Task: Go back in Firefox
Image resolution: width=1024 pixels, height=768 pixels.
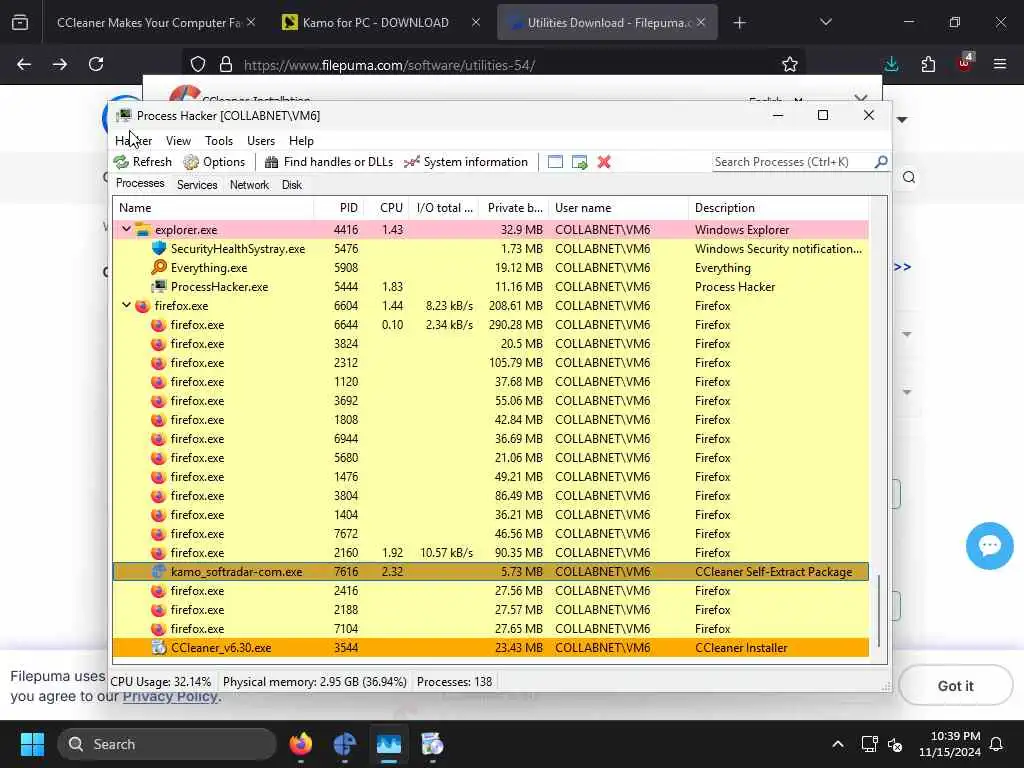Action: pos(24,64)
